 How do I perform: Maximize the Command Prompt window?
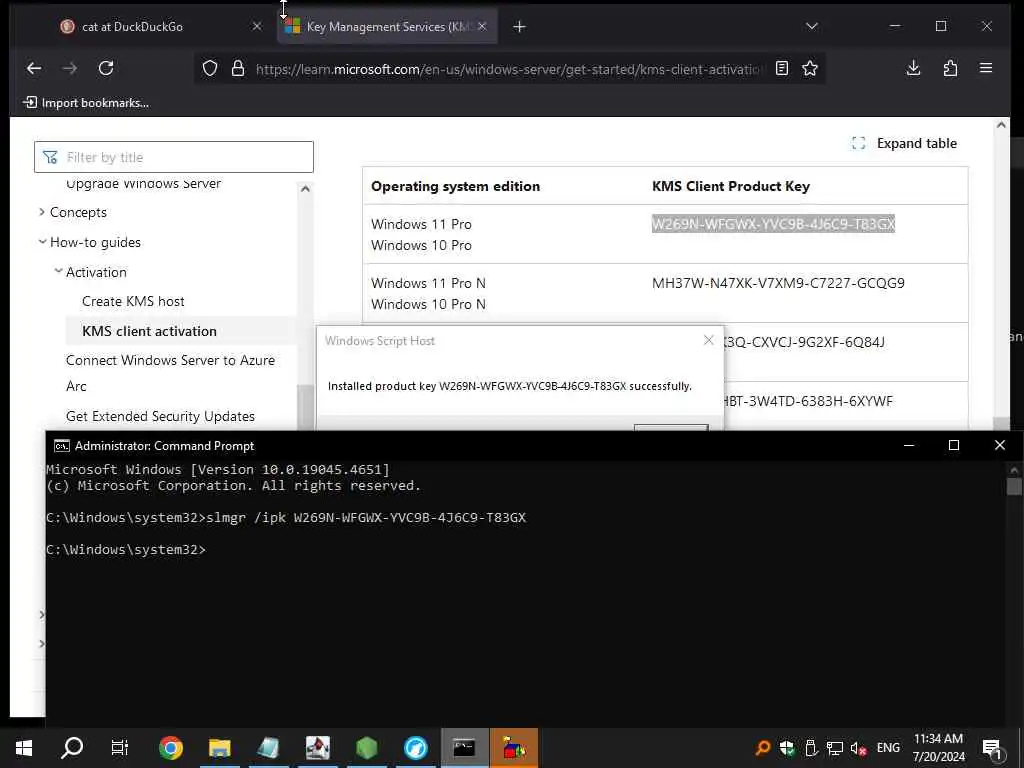[x=953, y=445]
